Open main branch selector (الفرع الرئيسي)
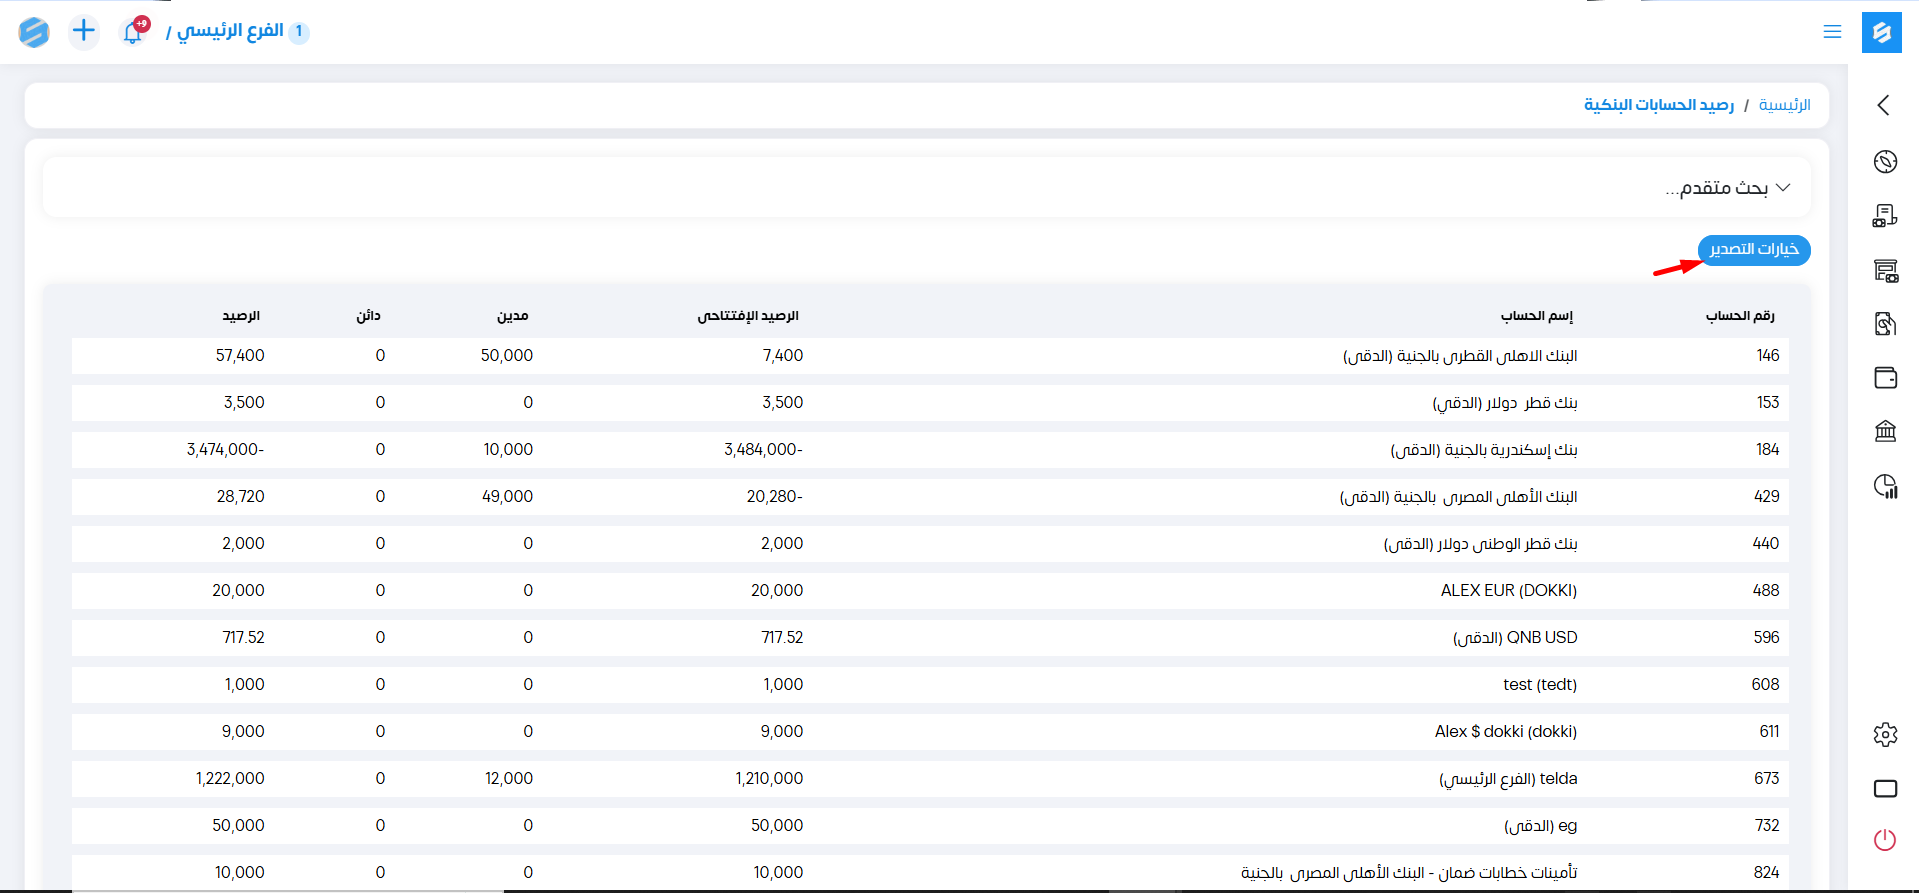This screenshot has height=893, width=1919. point(230,31)
